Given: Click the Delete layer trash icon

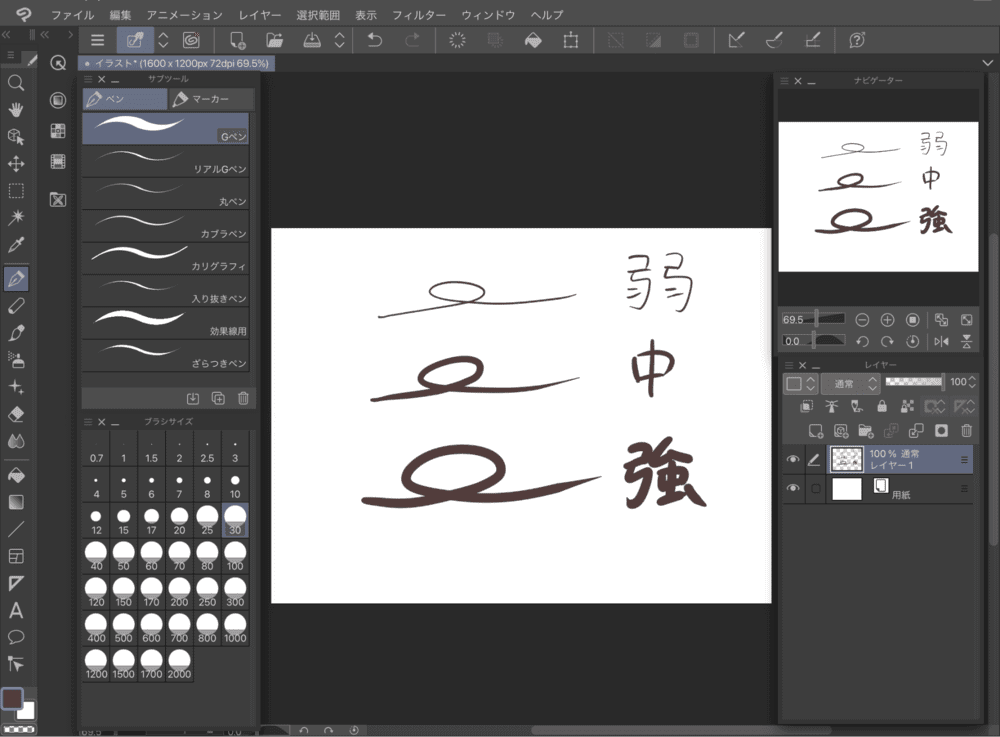Looking at the screenshot, I should tap(967, 431).
